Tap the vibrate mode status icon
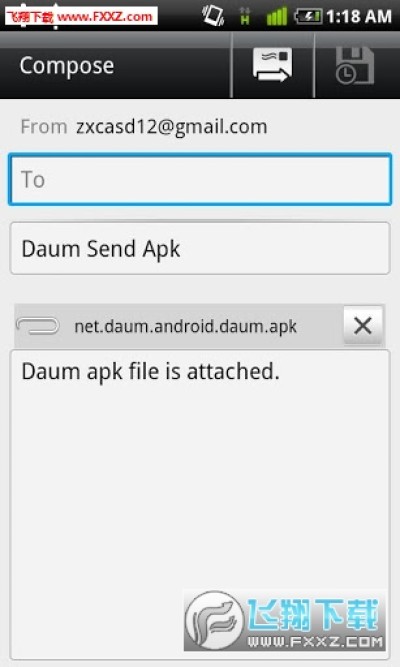Image resolution: width=400 pixels, height=667 pixels. coord(213,16)
